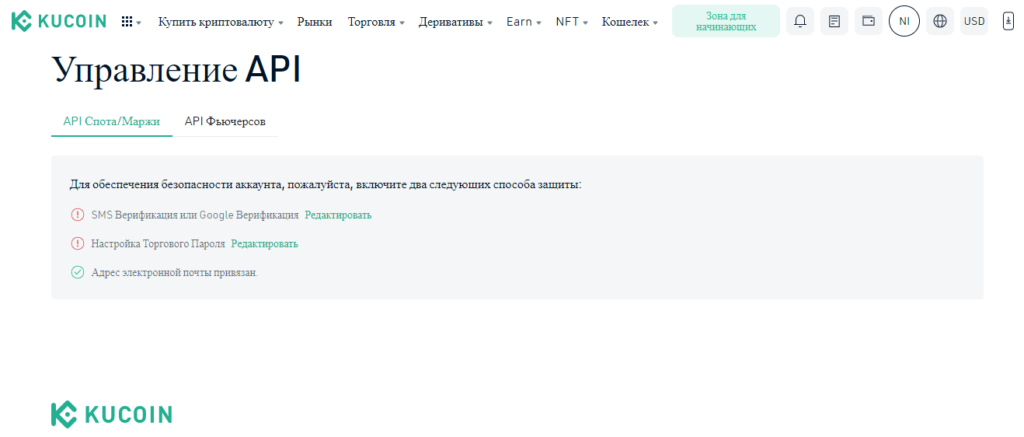Switch to API Фьючерсов tab
The width and height of the screenshot is (1024, 437).
click(225, 121)
